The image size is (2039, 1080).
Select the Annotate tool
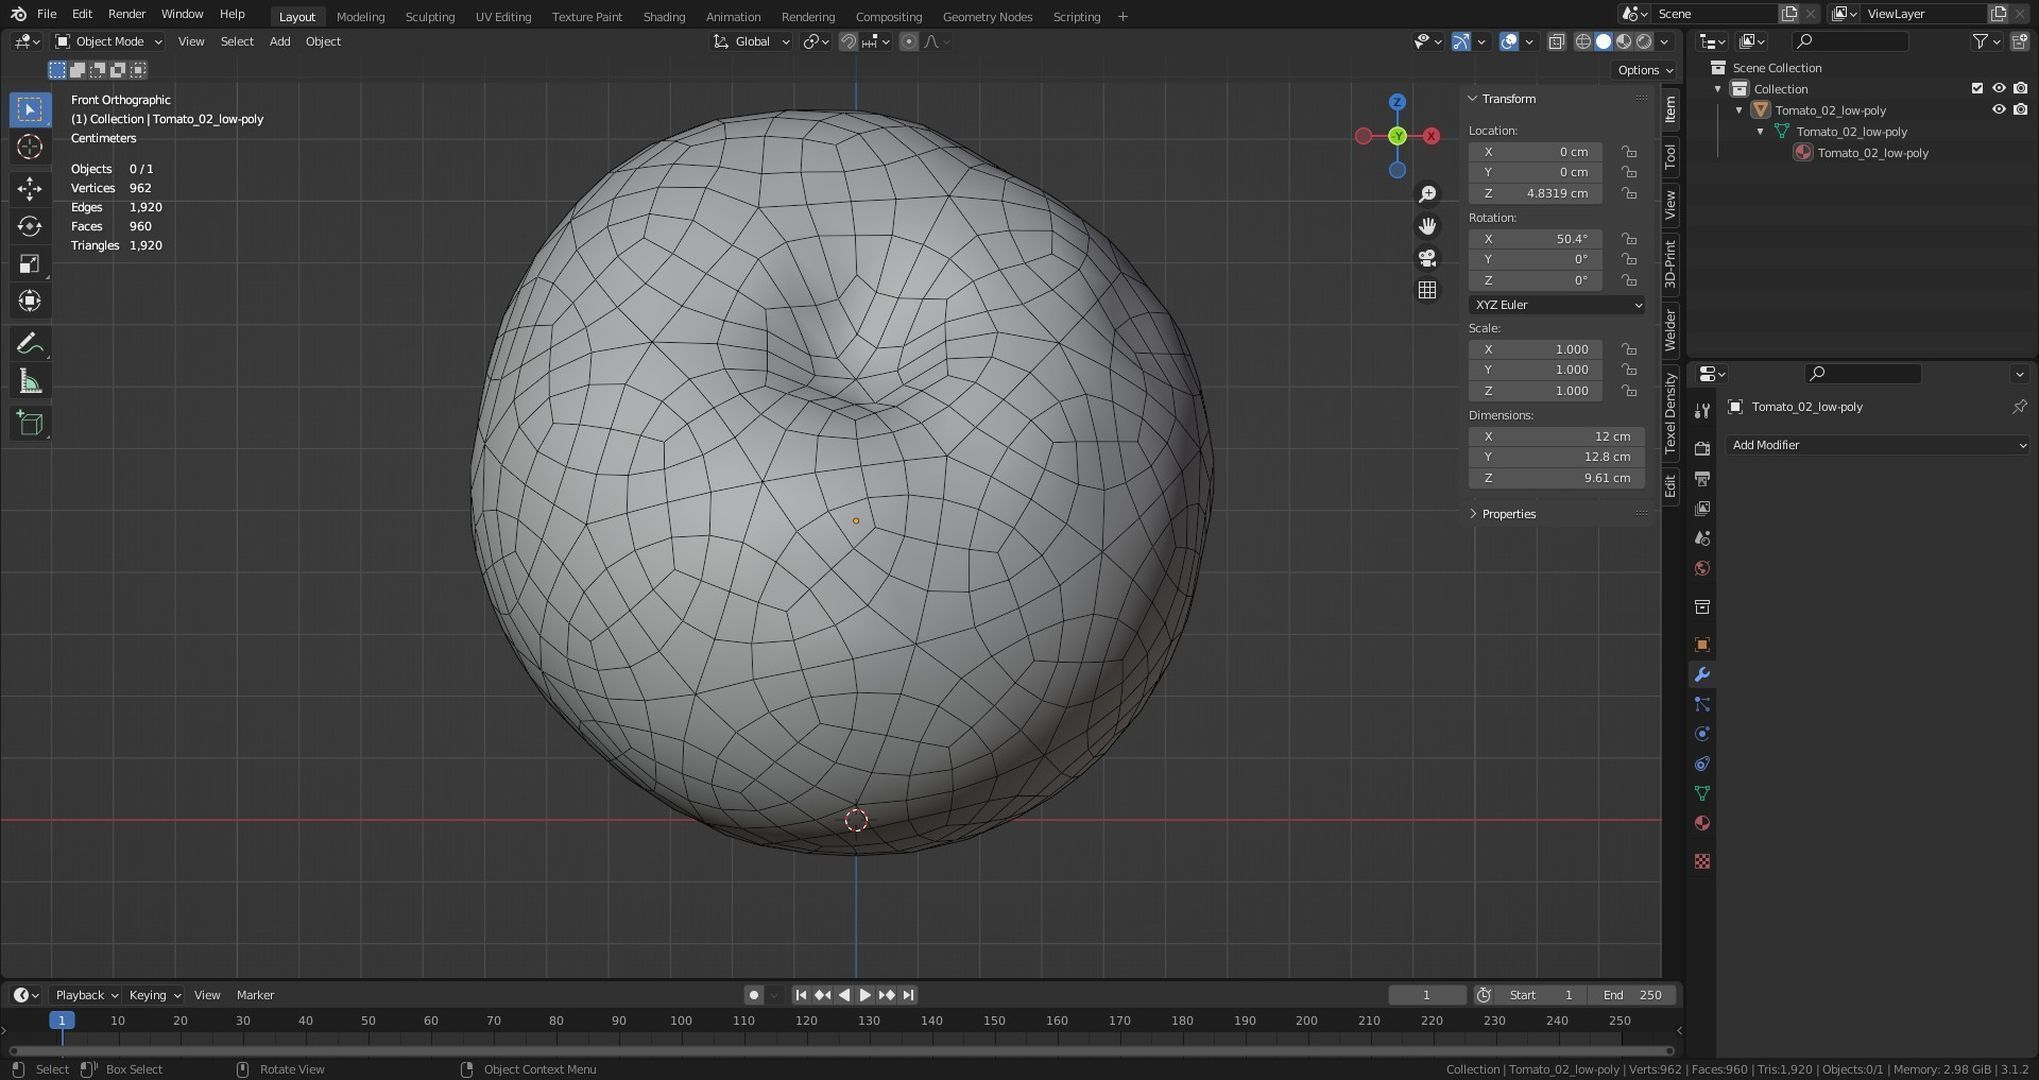(29, 345)
